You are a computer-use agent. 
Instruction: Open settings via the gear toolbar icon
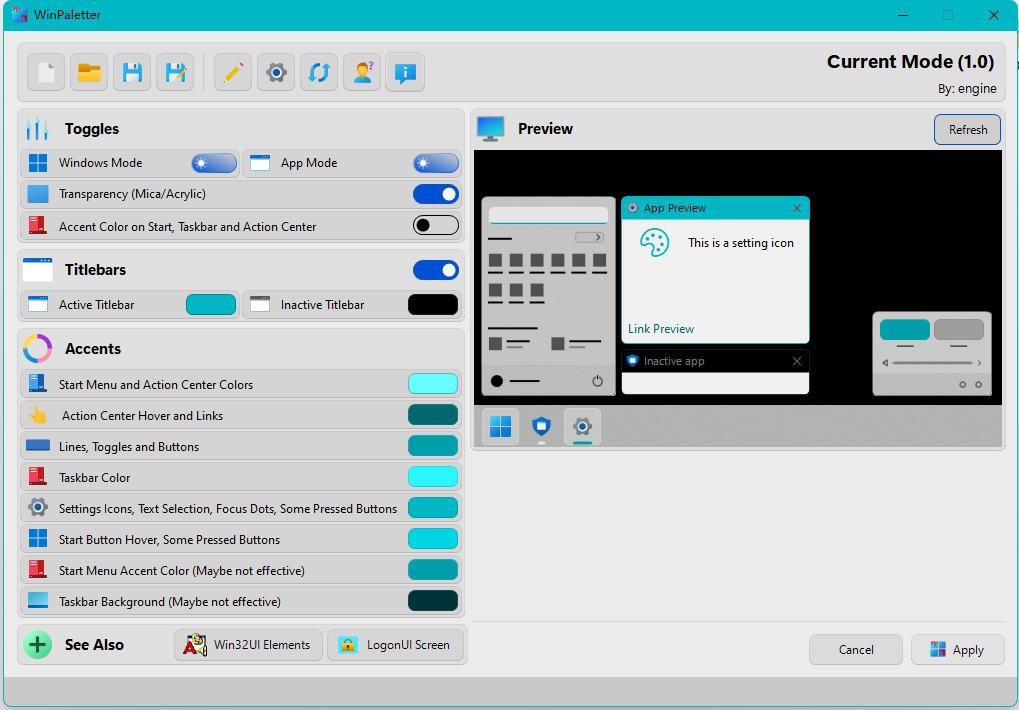pyautogui.click(x=276, y=72)
